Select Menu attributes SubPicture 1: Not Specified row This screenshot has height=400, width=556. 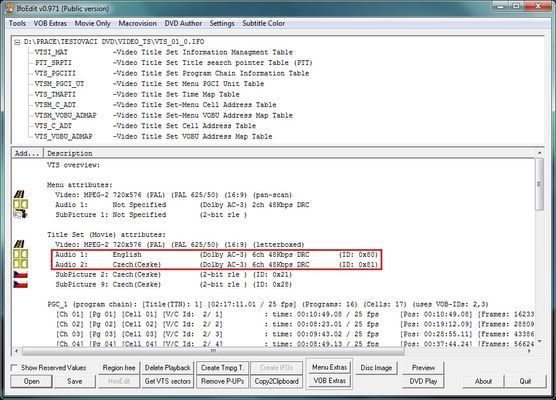(x=151, y=215)
